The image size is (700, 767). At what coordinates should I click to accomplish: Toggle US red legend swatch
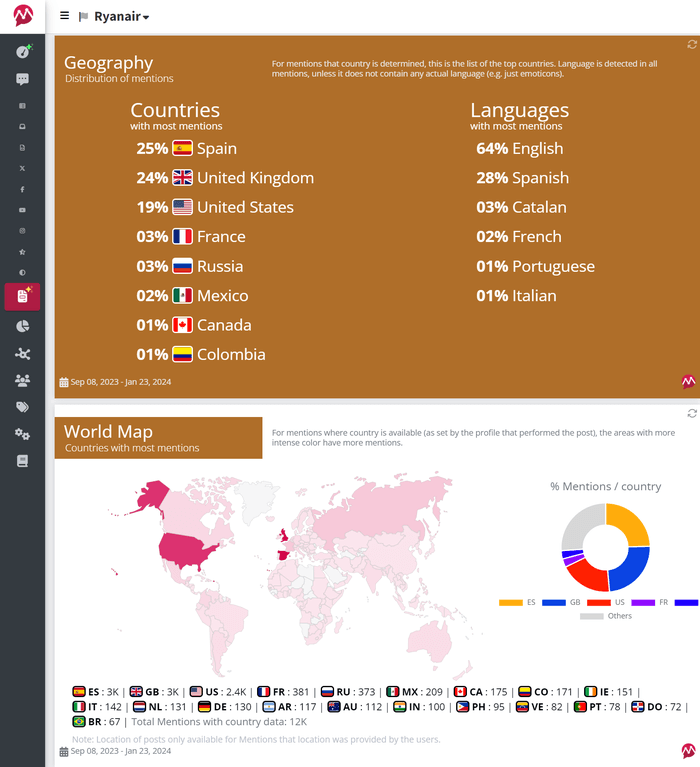point(599,603)
